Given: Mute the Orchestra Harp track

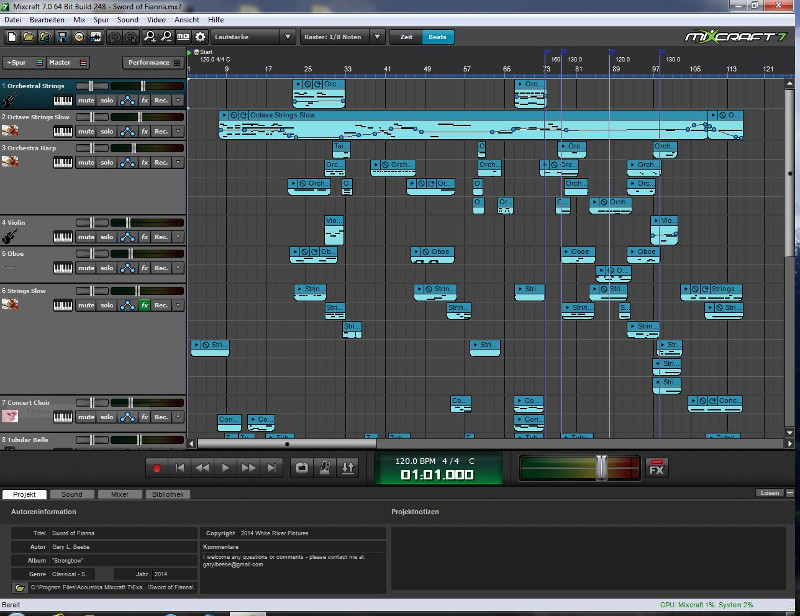Looking at the screenshot, I should pos(86,163).
